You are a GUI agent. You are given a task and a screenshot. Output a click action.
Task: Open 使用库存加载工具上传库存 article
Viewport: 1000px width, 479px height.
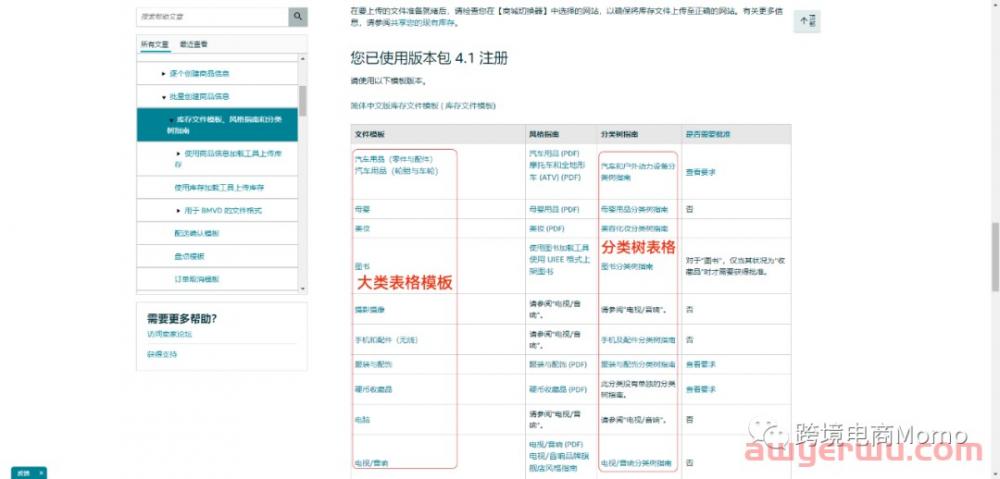(x=219, y=188)
